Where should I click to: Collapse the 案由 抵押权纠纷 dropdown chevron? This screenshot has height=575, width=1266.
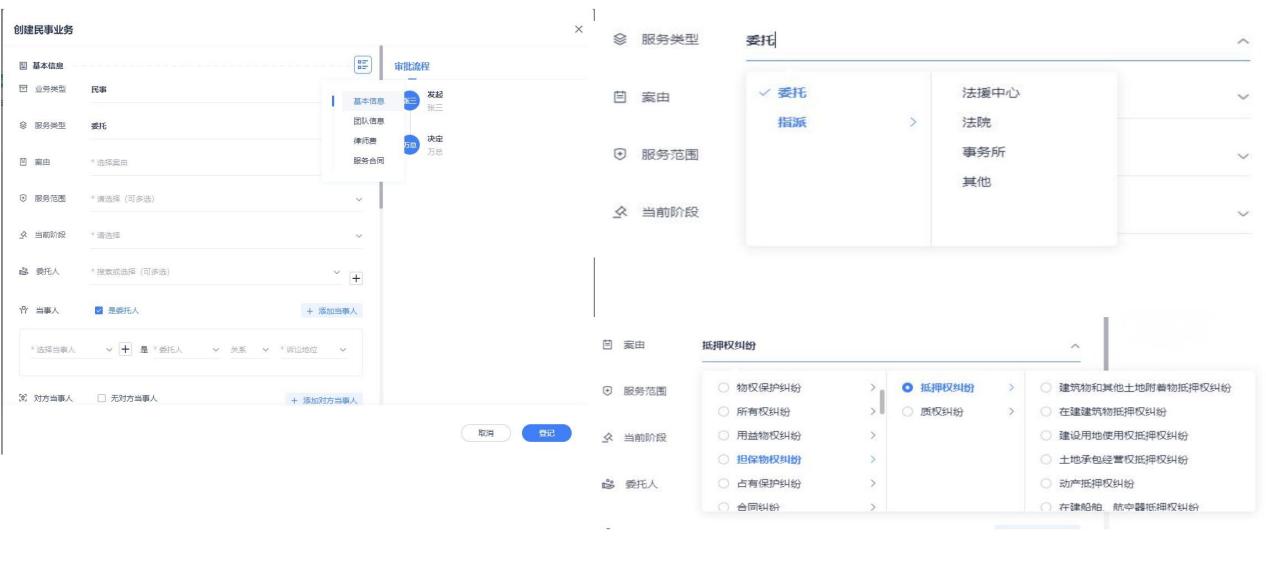pos(1075,345)
